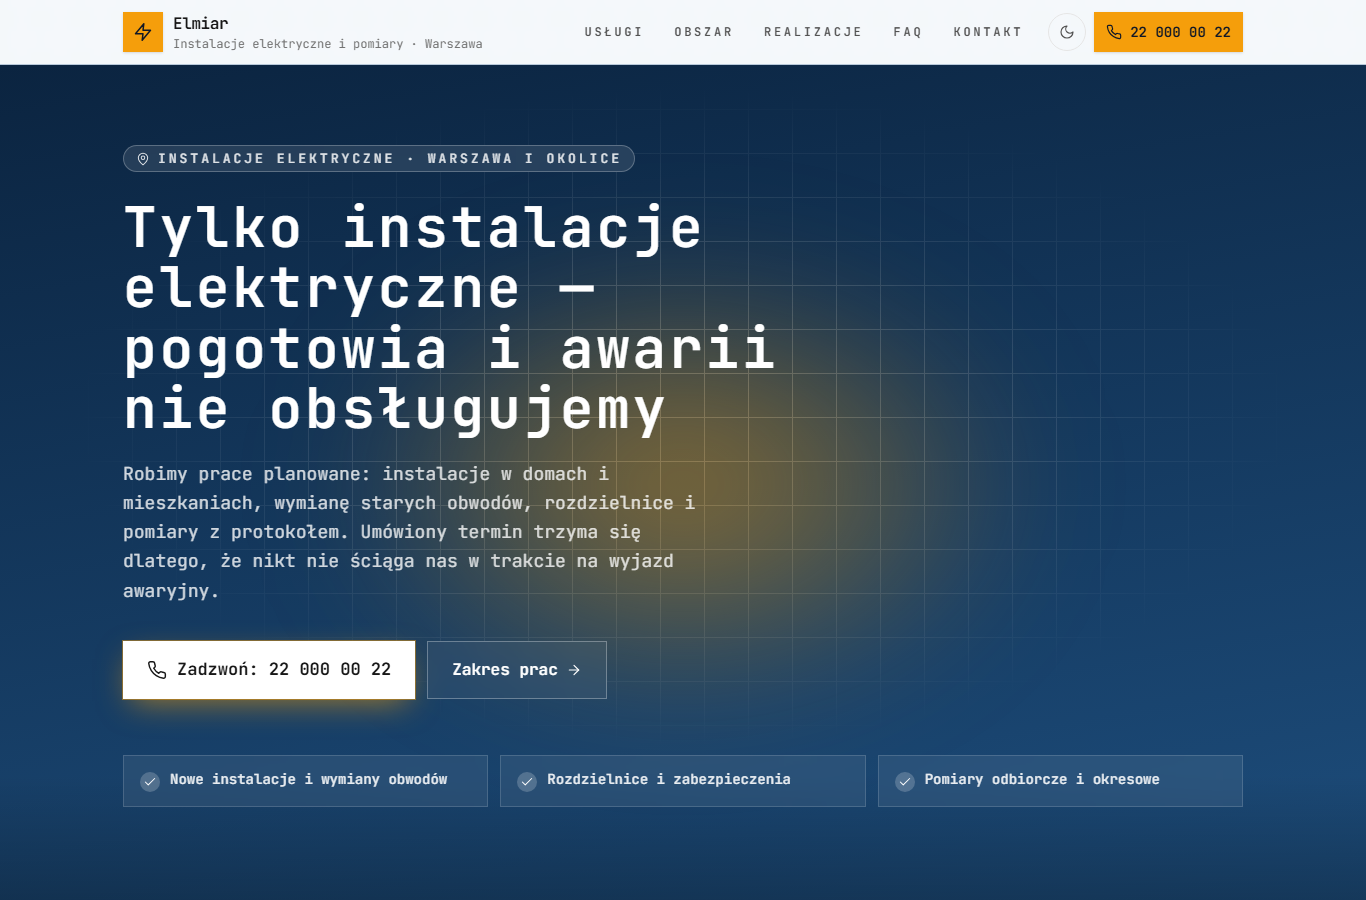Click the paragraph starting Robimy prace planowane

click(x=410, y=532)
